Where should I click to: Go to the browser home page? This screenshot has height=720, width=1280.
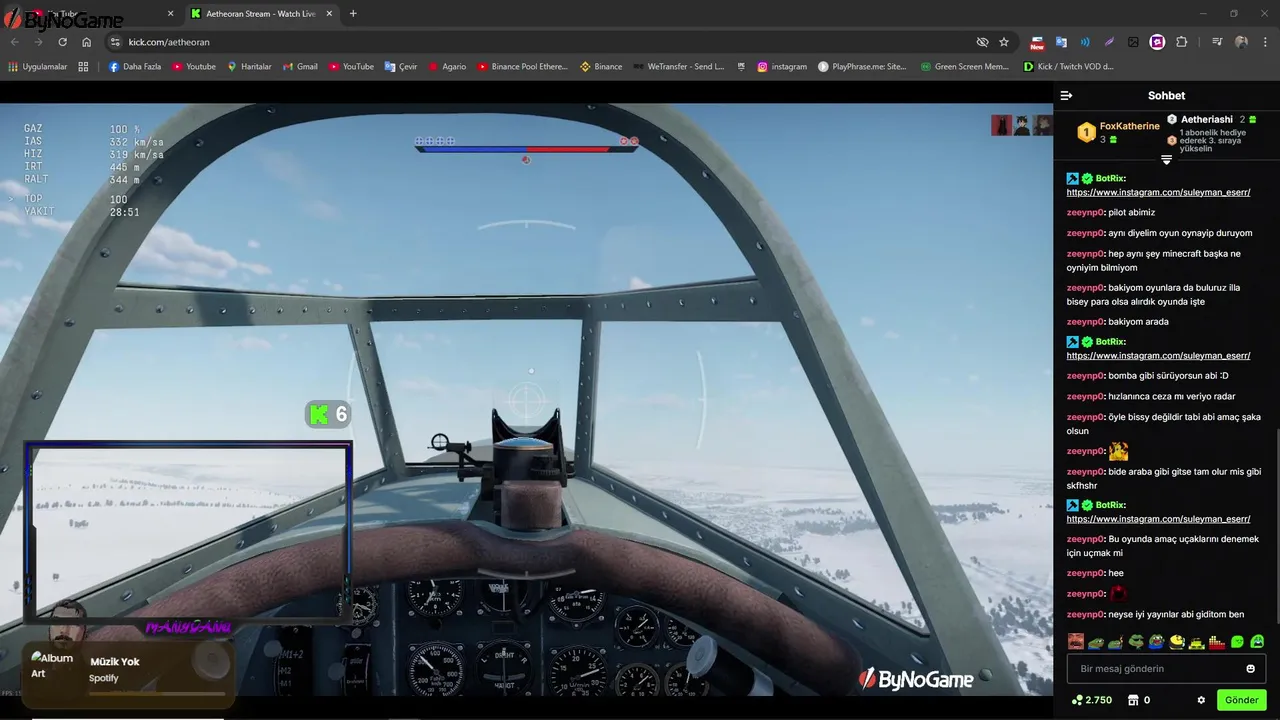(86, 42)
